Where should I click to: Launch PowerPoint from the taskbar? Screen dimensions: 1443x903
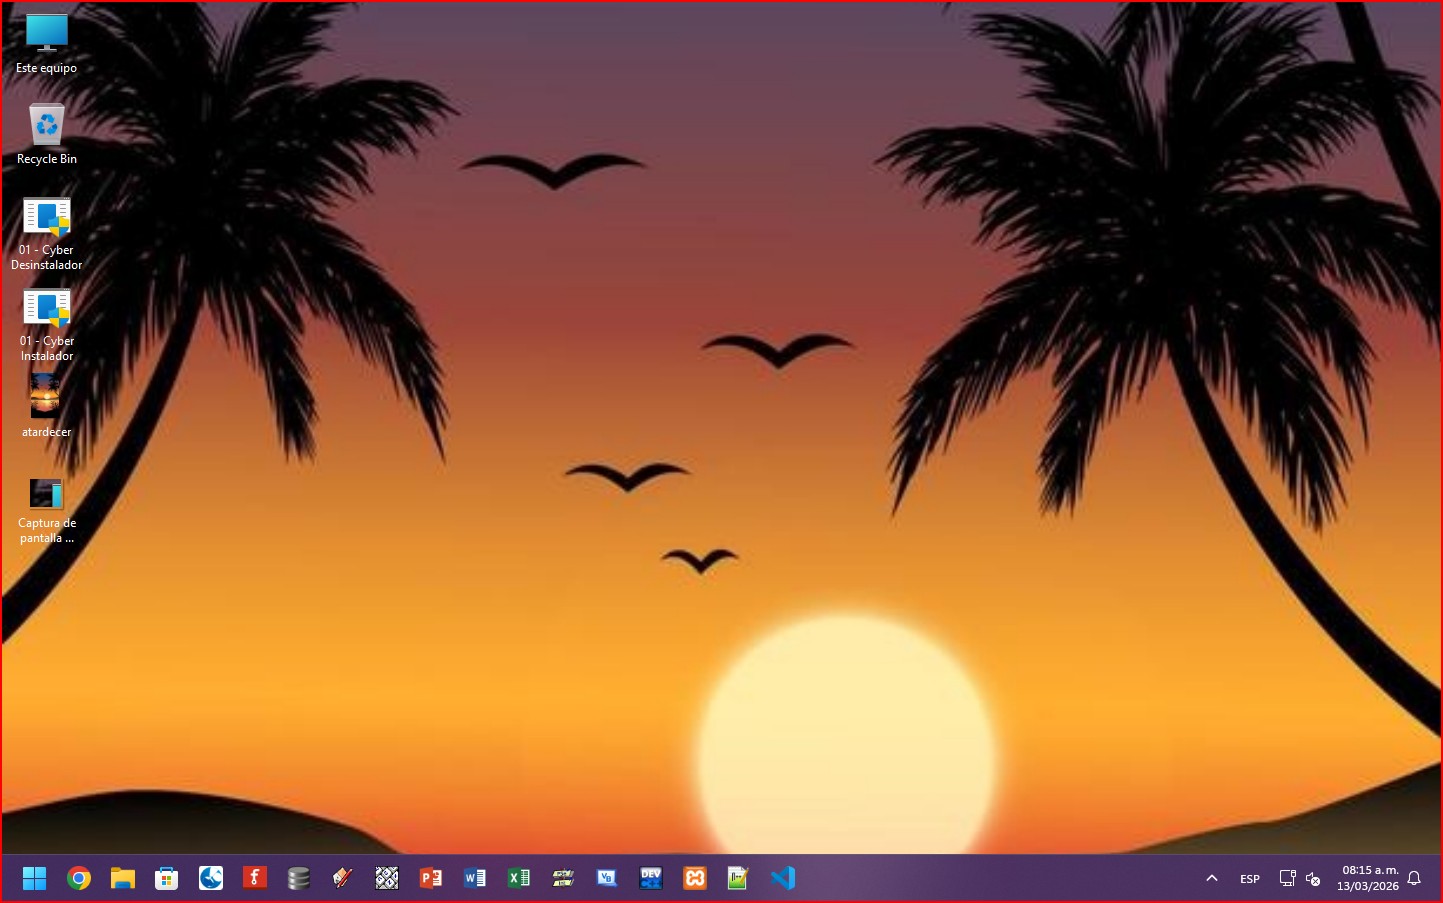(x=431, y=878)
